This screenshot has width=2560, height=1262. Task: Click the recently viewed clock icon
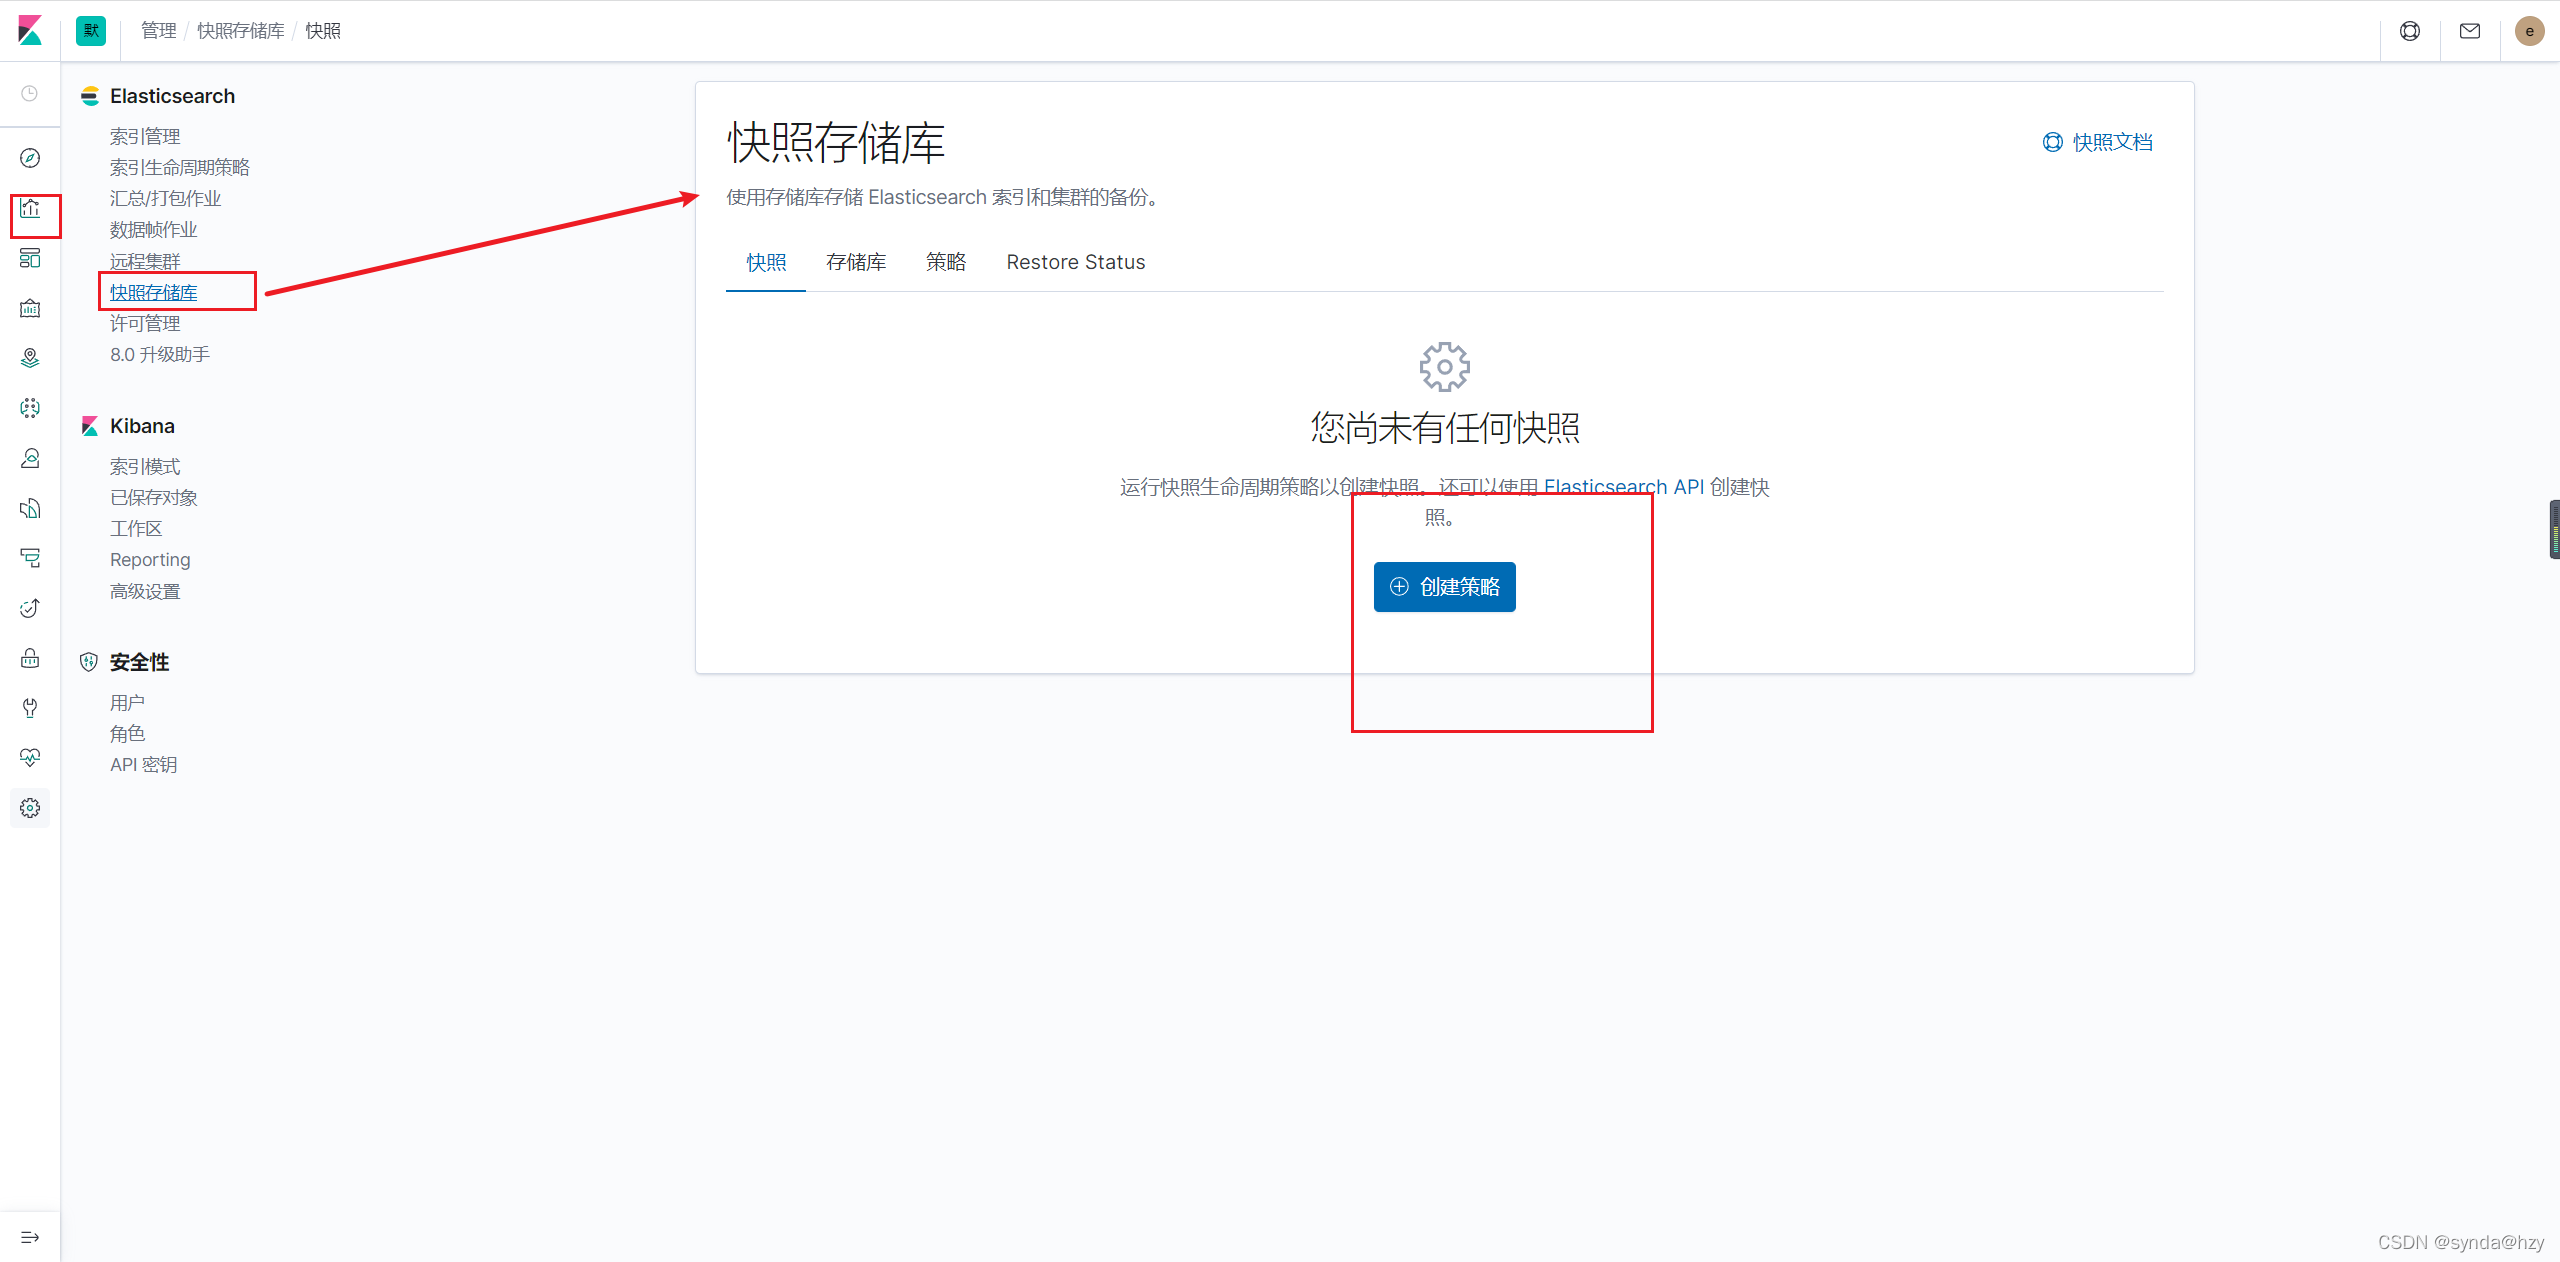(30, 93)
